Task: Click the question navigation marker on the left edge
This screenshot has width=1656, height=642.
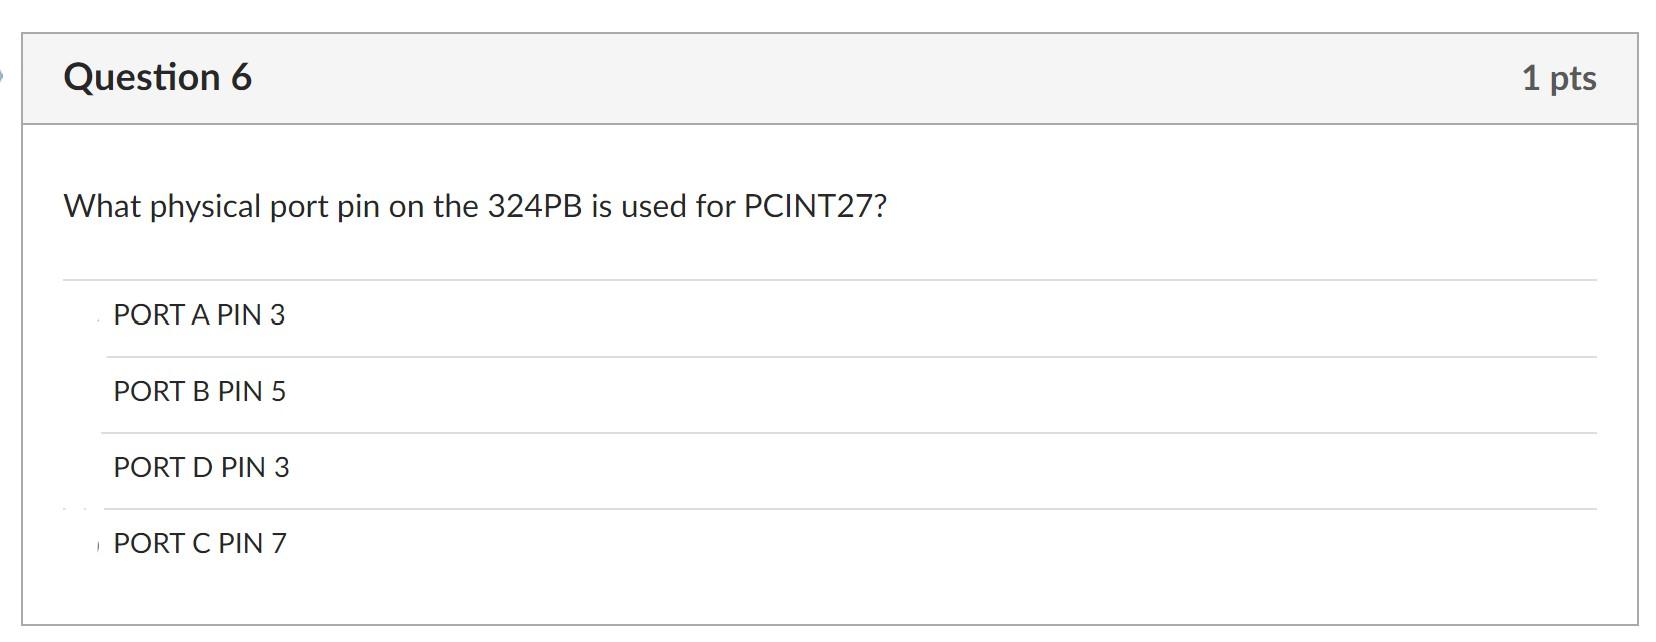Action: click(3, 75)
